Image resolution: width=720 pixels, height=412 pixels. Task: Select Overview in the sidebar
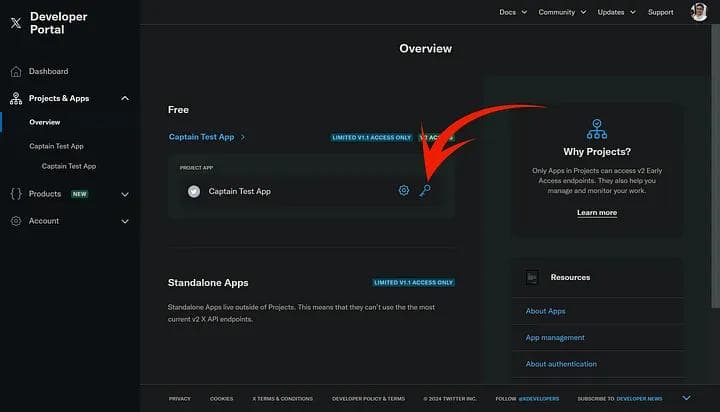click(x=45, y=122)
